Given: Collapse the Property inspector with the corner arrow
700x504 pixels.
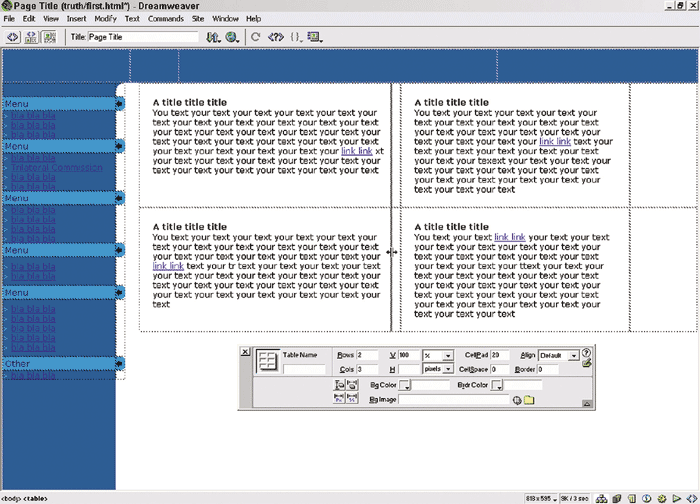Looking at the screenshot, I should 586,402.
